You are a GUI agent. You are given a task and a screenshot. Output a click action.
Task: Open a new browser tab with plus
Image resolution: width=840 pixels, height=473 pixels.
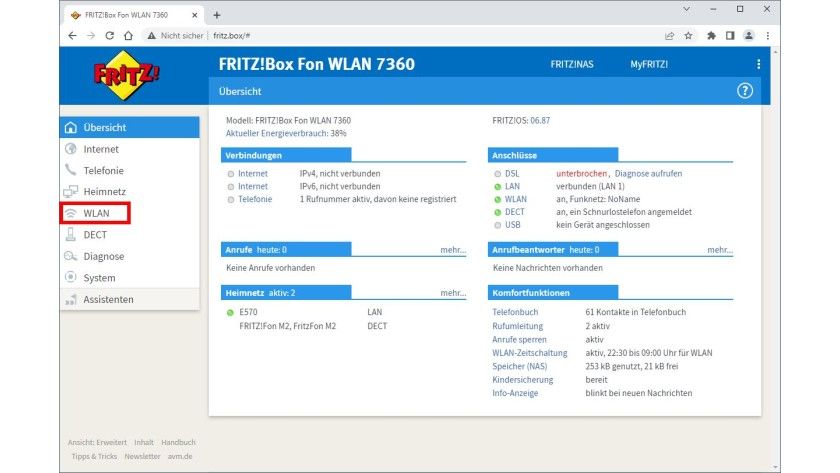[217, 15]
